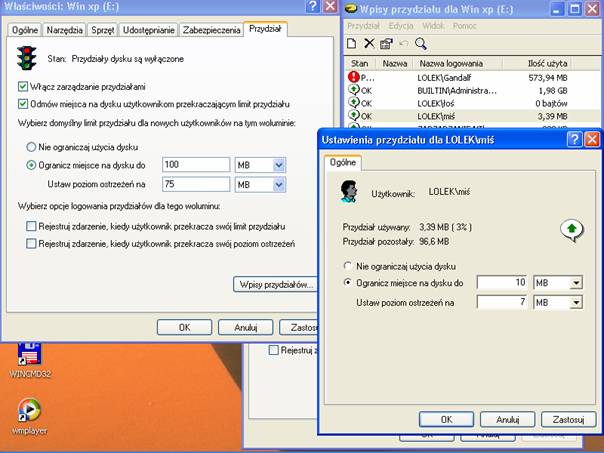Viewport: 604px width, 453px height.
Task: Open Widok menu in quota entries window
Action: click(x=433, y=26)
